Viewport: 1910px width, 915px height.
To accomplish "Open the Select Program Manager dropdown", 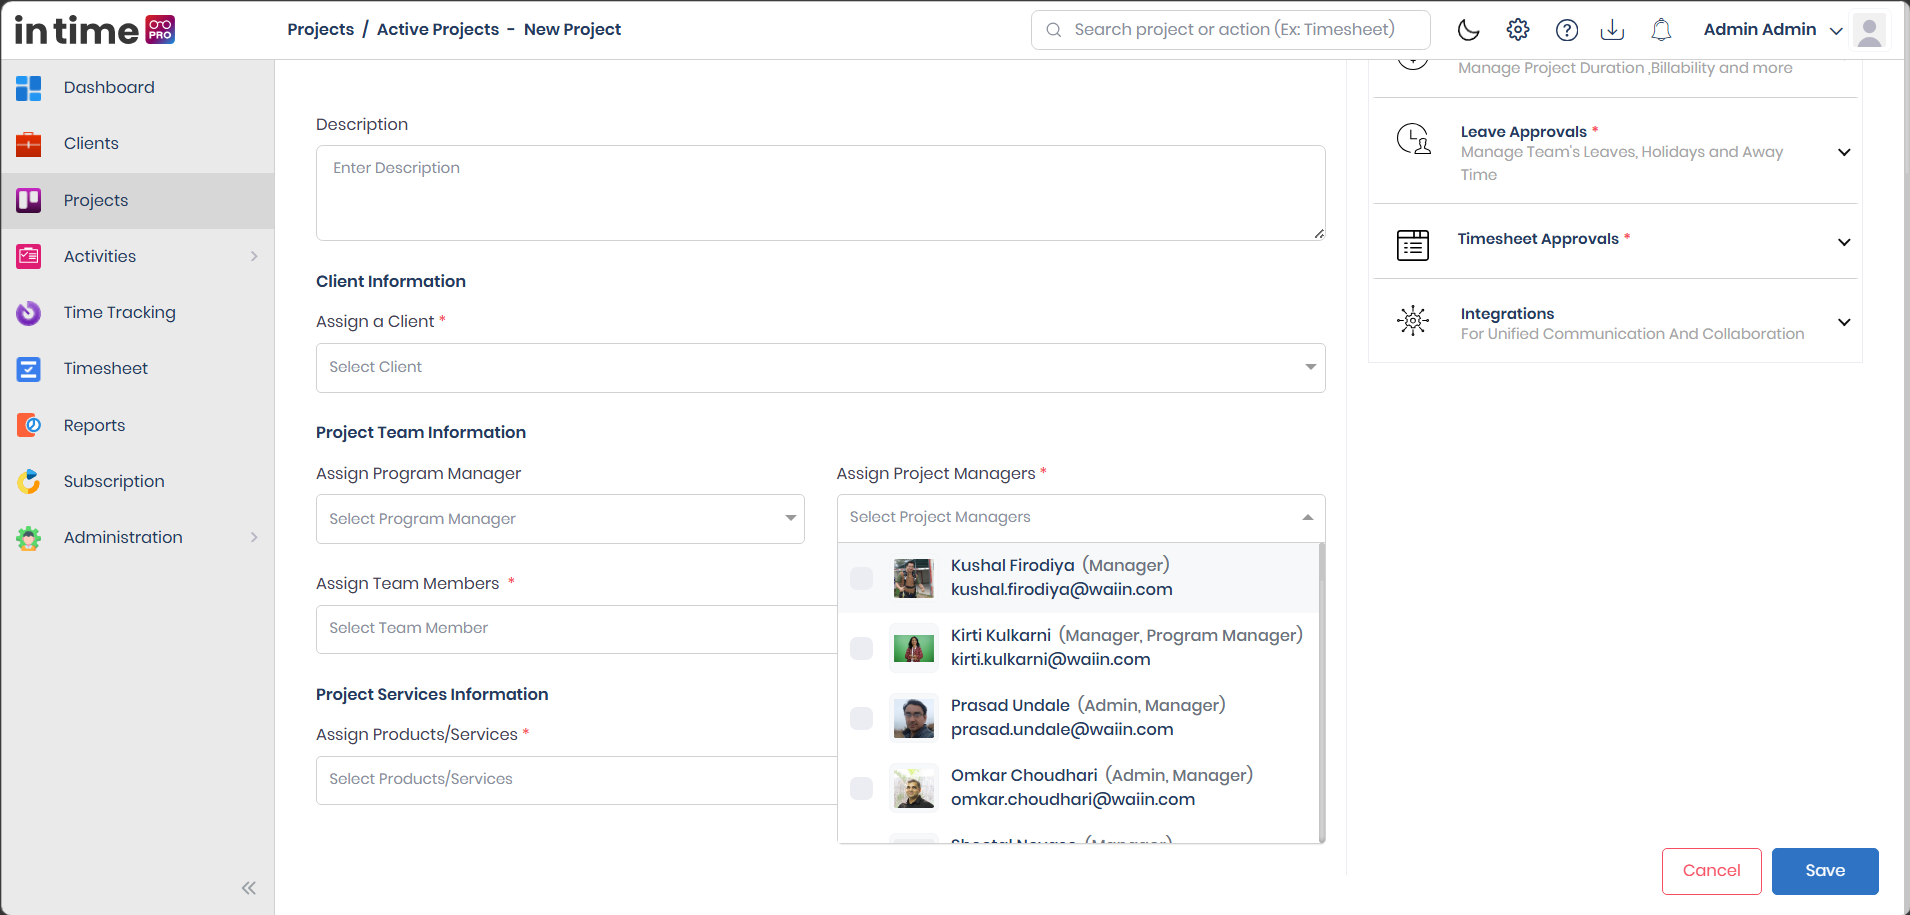I will tap(560, 519).
